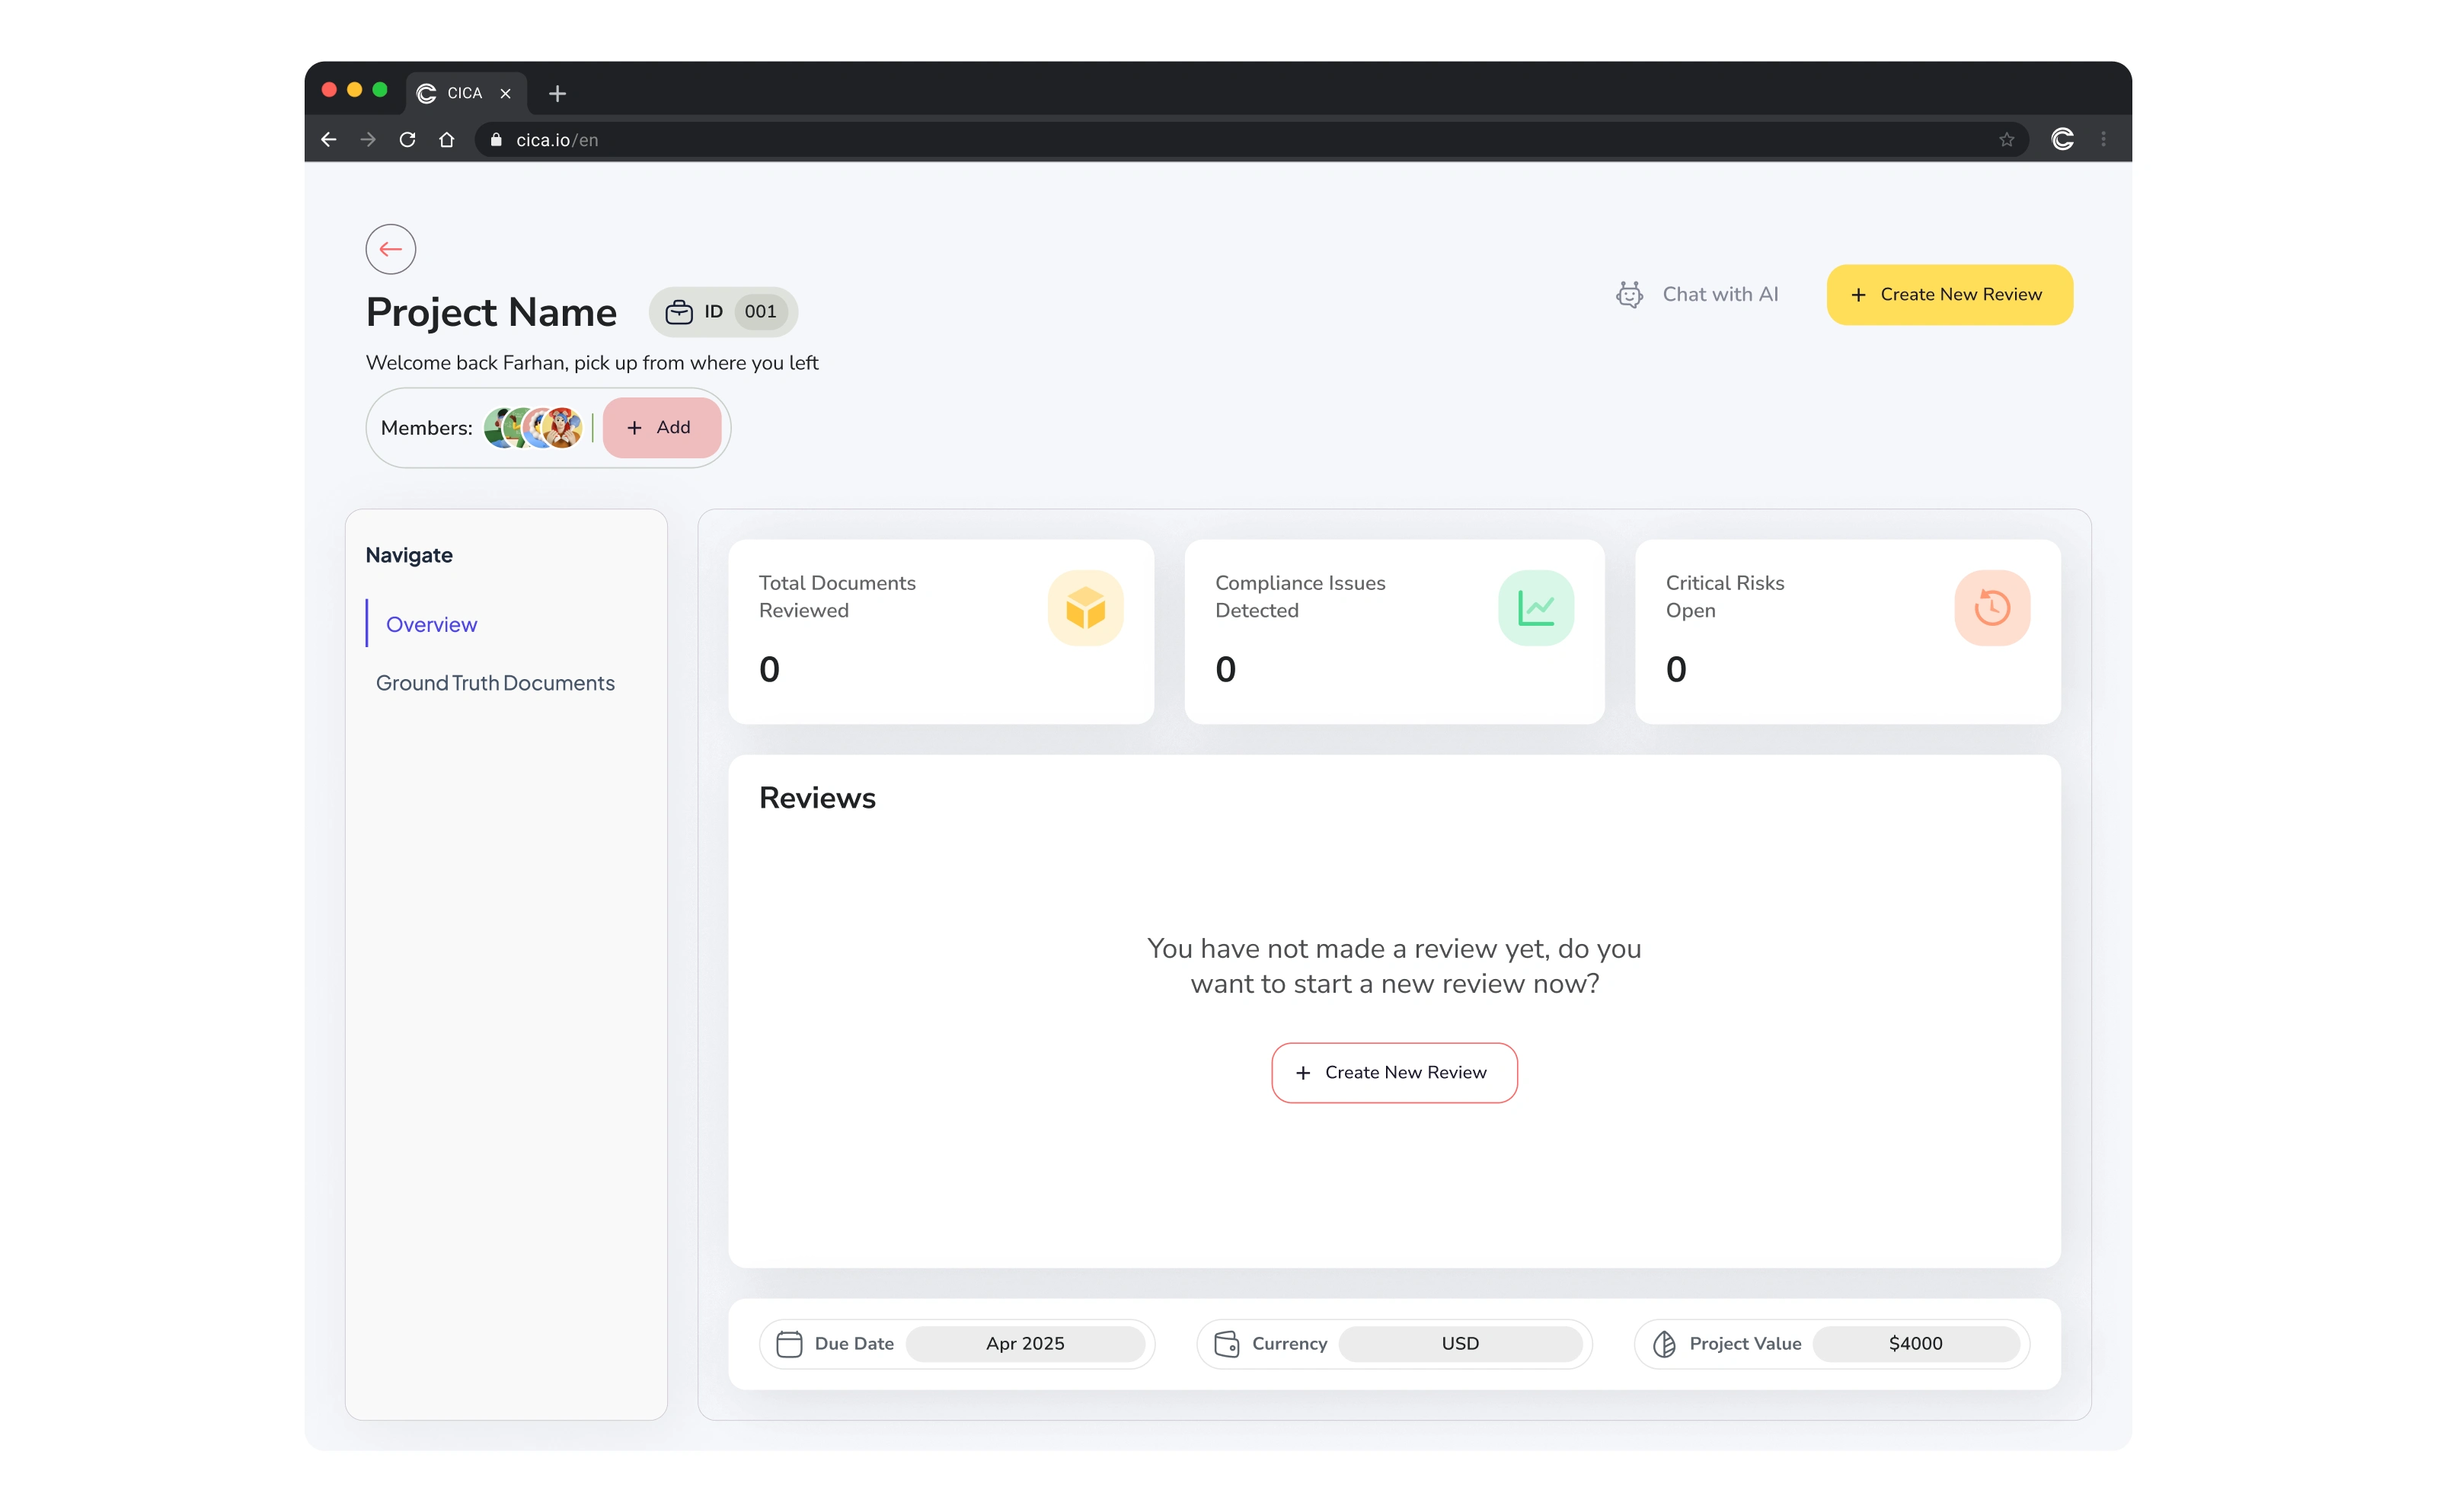Add a new member with Add button
The height and width of the screenshot is (1512, 2437).
click(x=661, y=428)
